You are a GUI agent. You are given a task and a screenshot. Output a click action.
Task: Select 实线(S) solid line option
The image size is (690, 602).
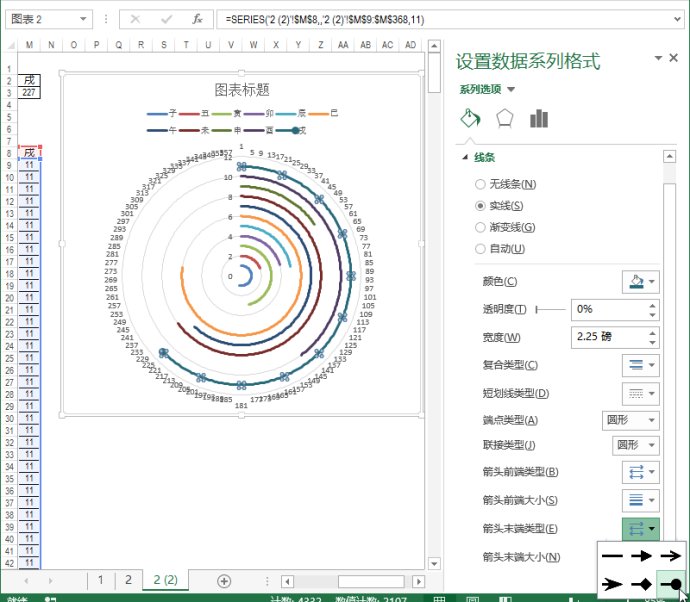click(x=499, y=206)
